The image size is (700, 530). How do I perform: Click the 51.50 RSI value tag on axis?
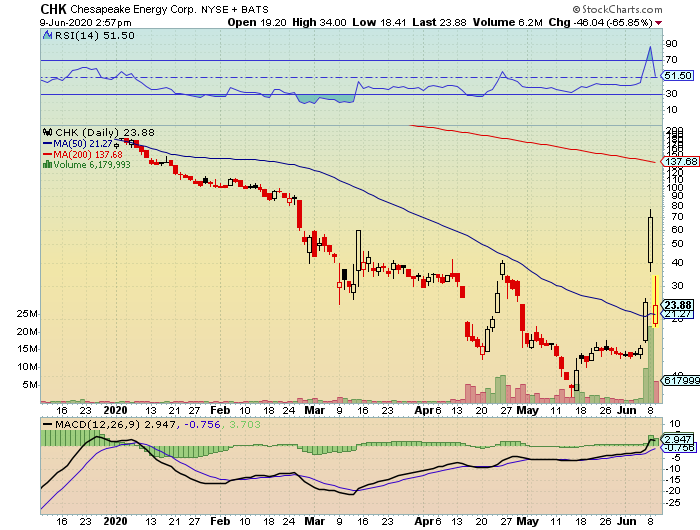point(678,76)
